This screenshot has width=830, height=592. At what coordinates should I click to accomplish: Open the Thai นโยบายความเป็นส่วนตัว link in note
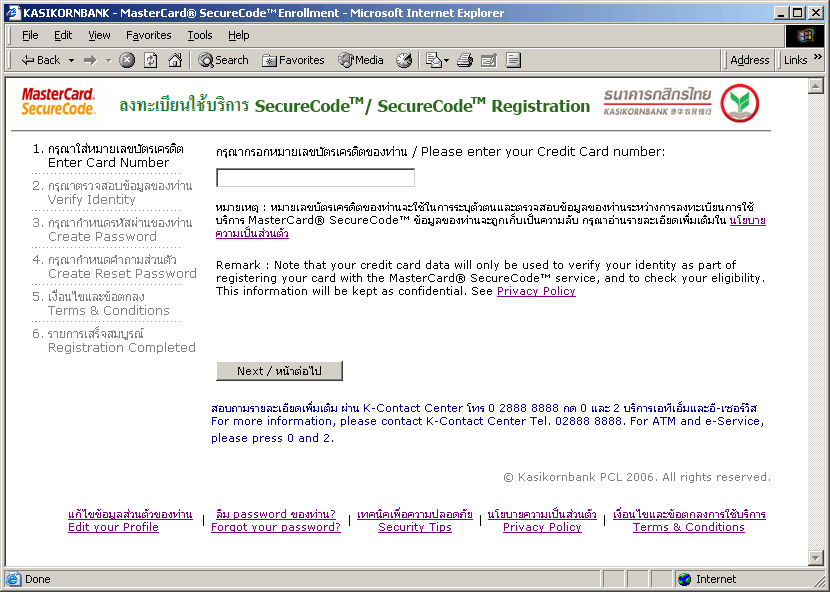tap(747, 220)
